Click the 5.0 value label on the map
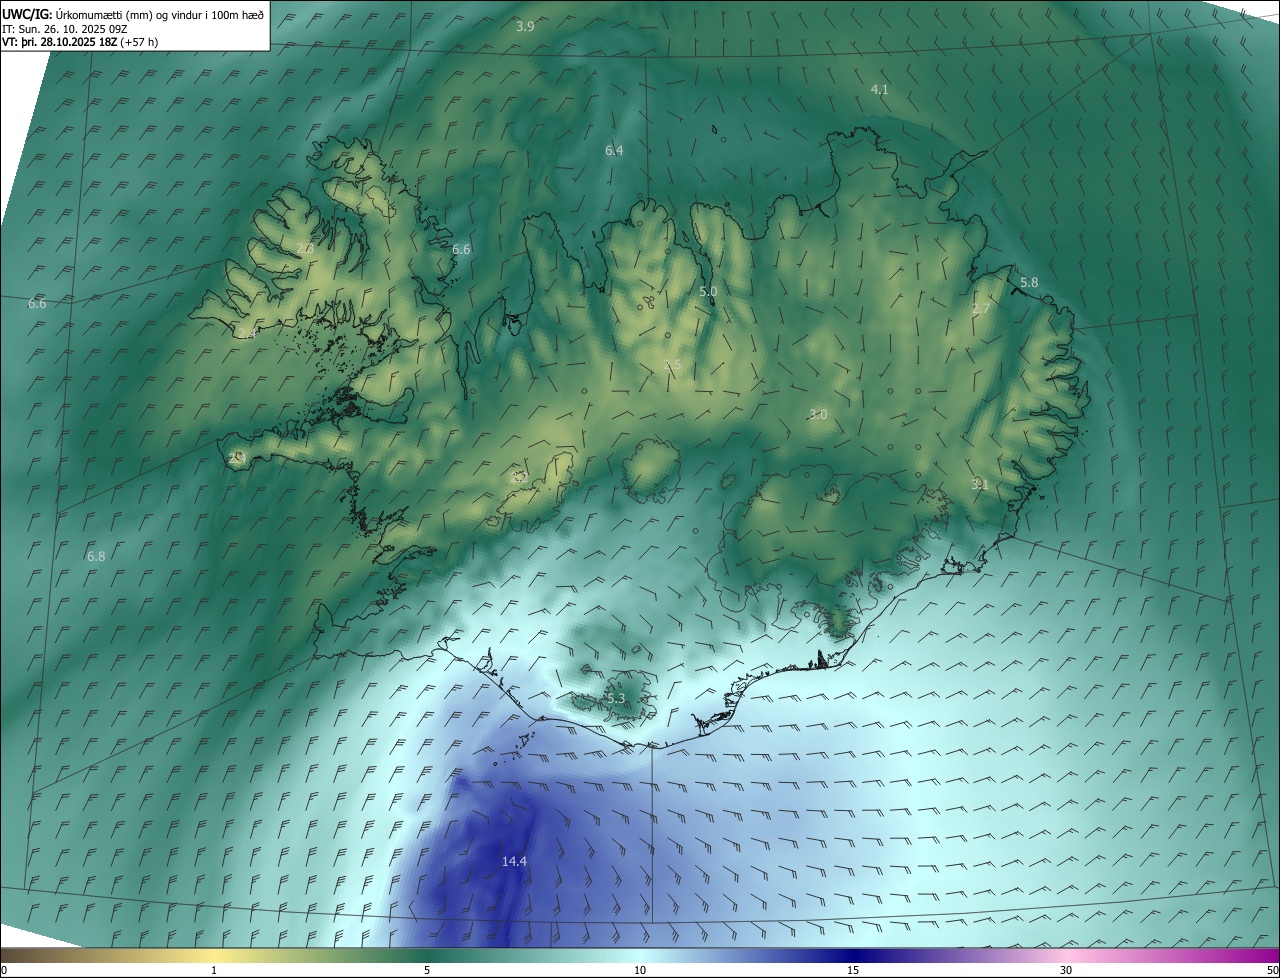 (708, 291)
